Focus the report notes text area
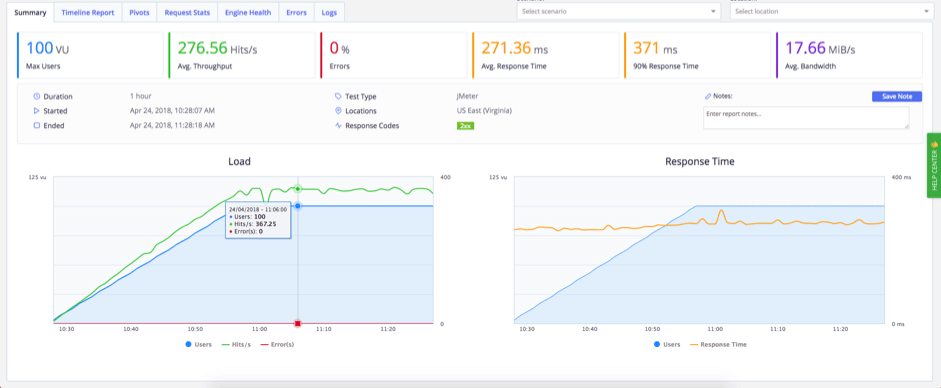 click(x=806, y=118)
